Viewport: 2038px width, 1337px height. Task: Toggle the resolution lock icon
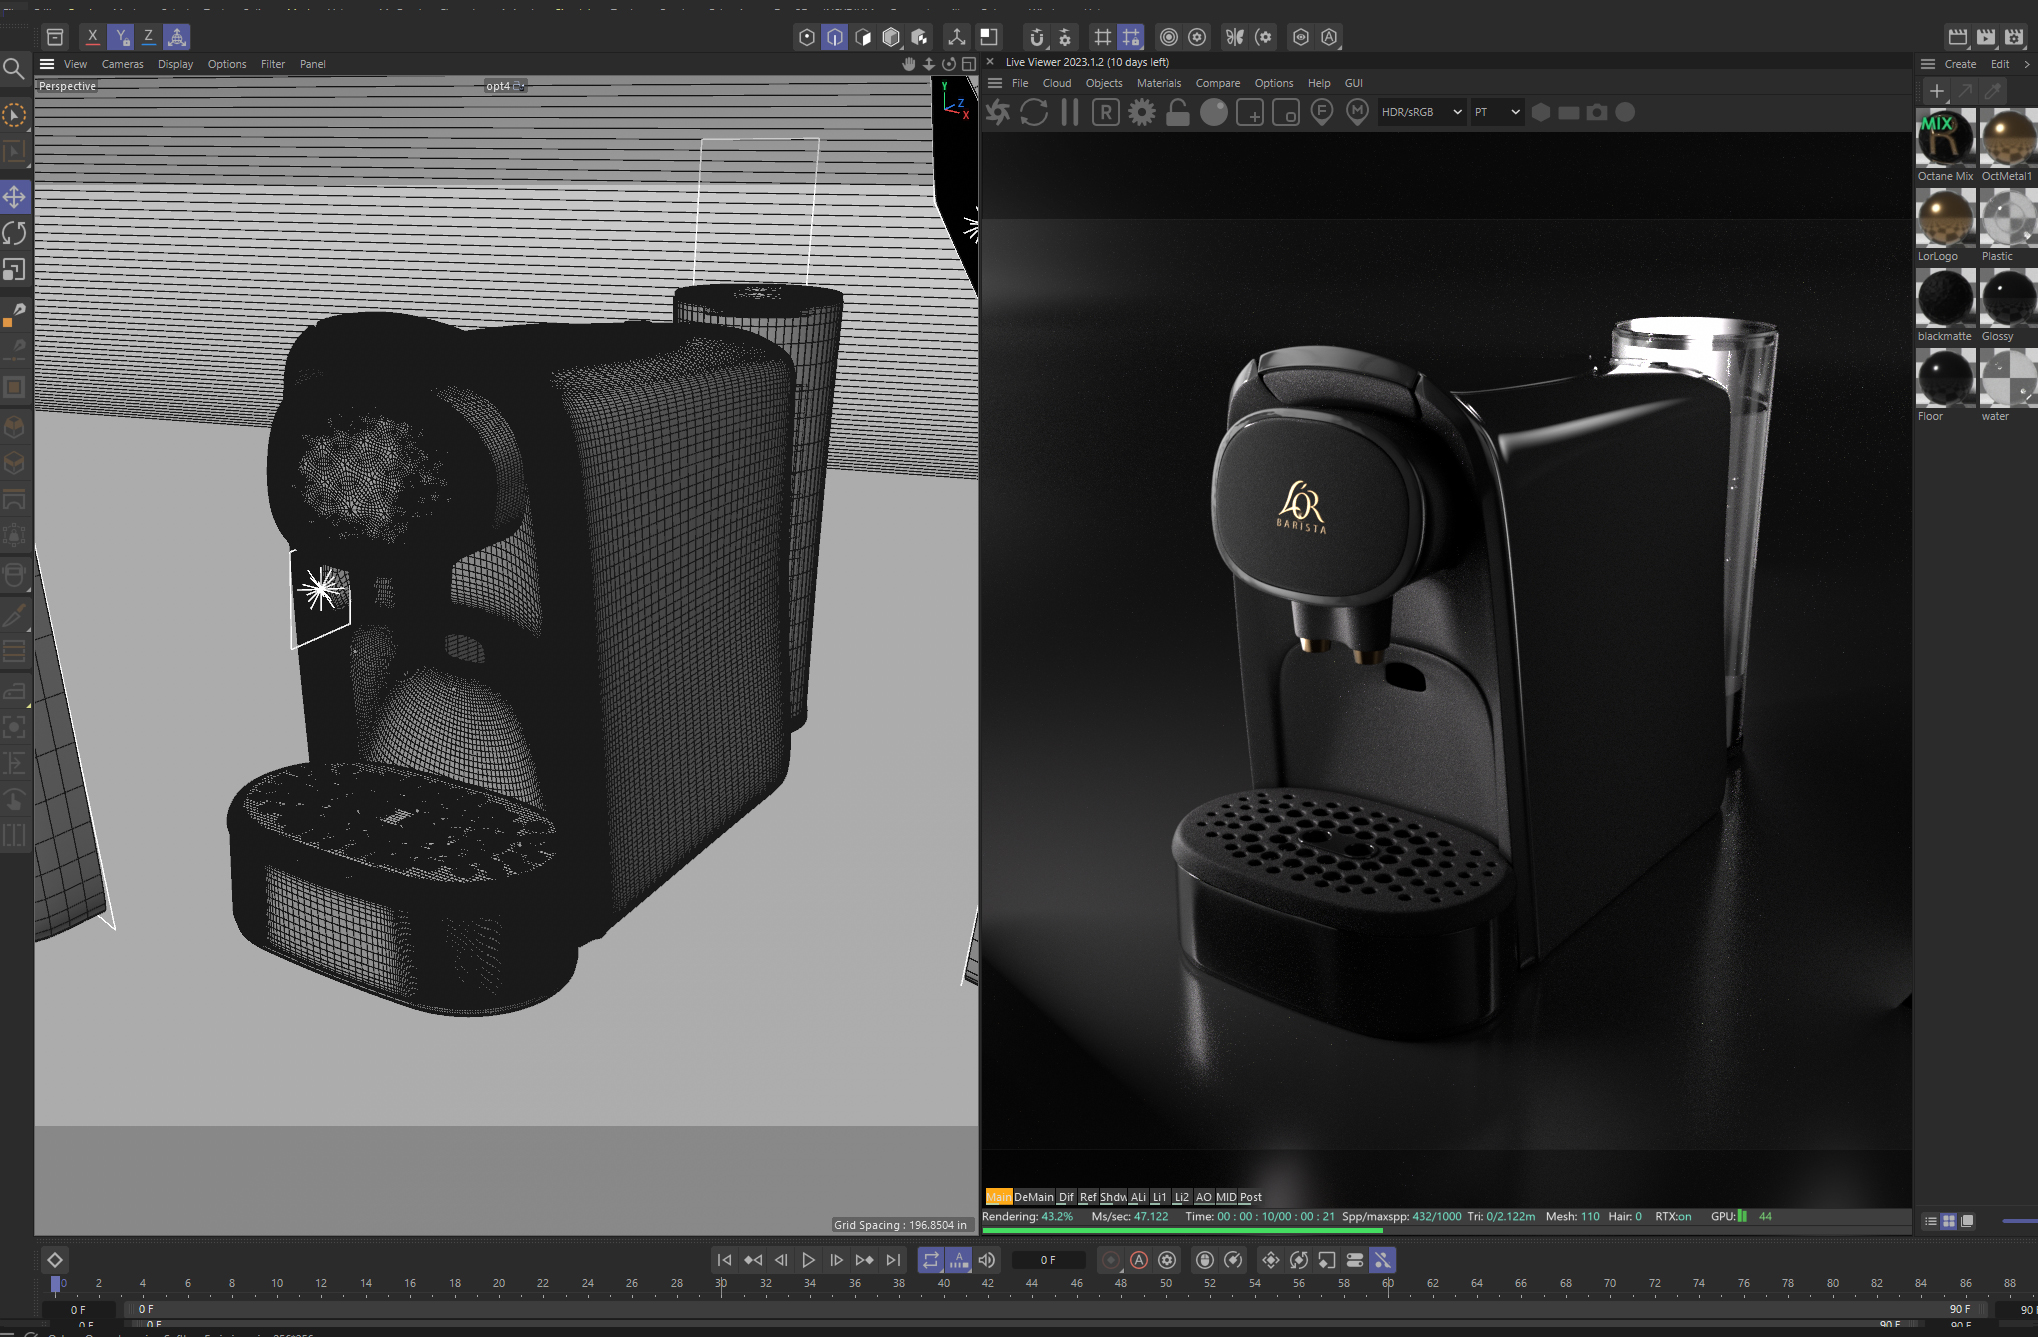(x=1178, y=112)
